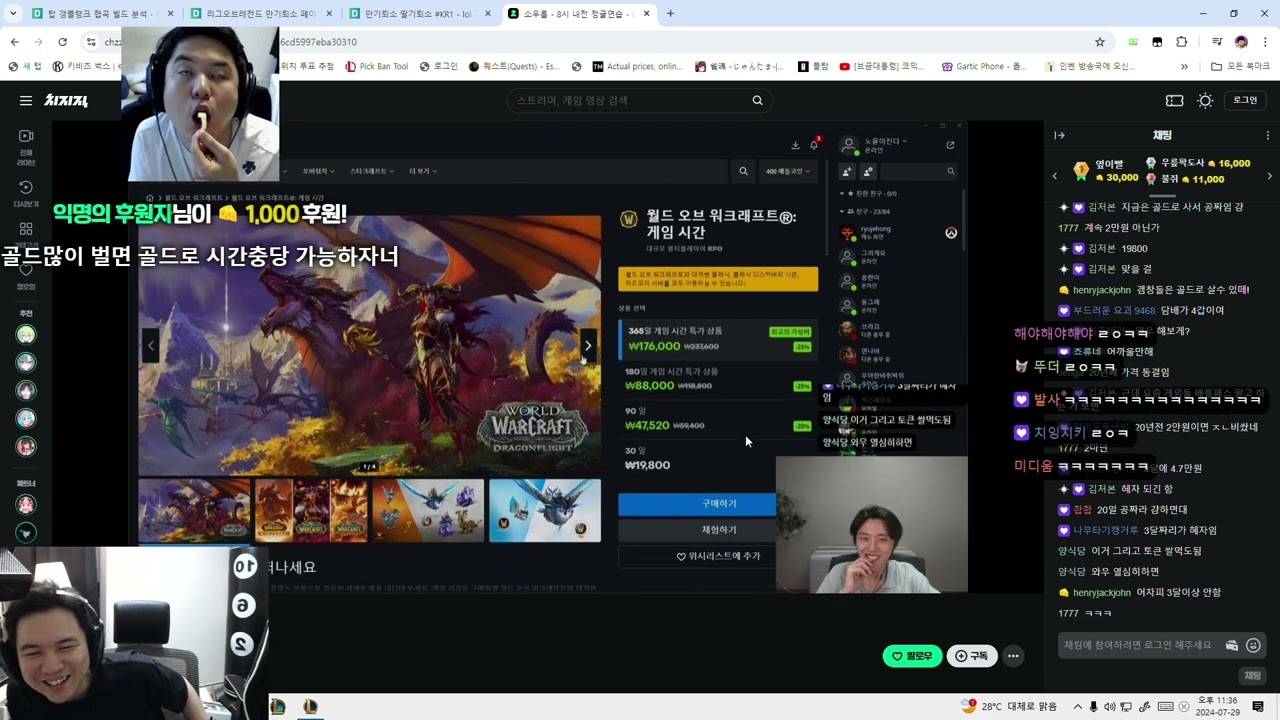Open the Windows notification center icon

tap(1258, 706)
